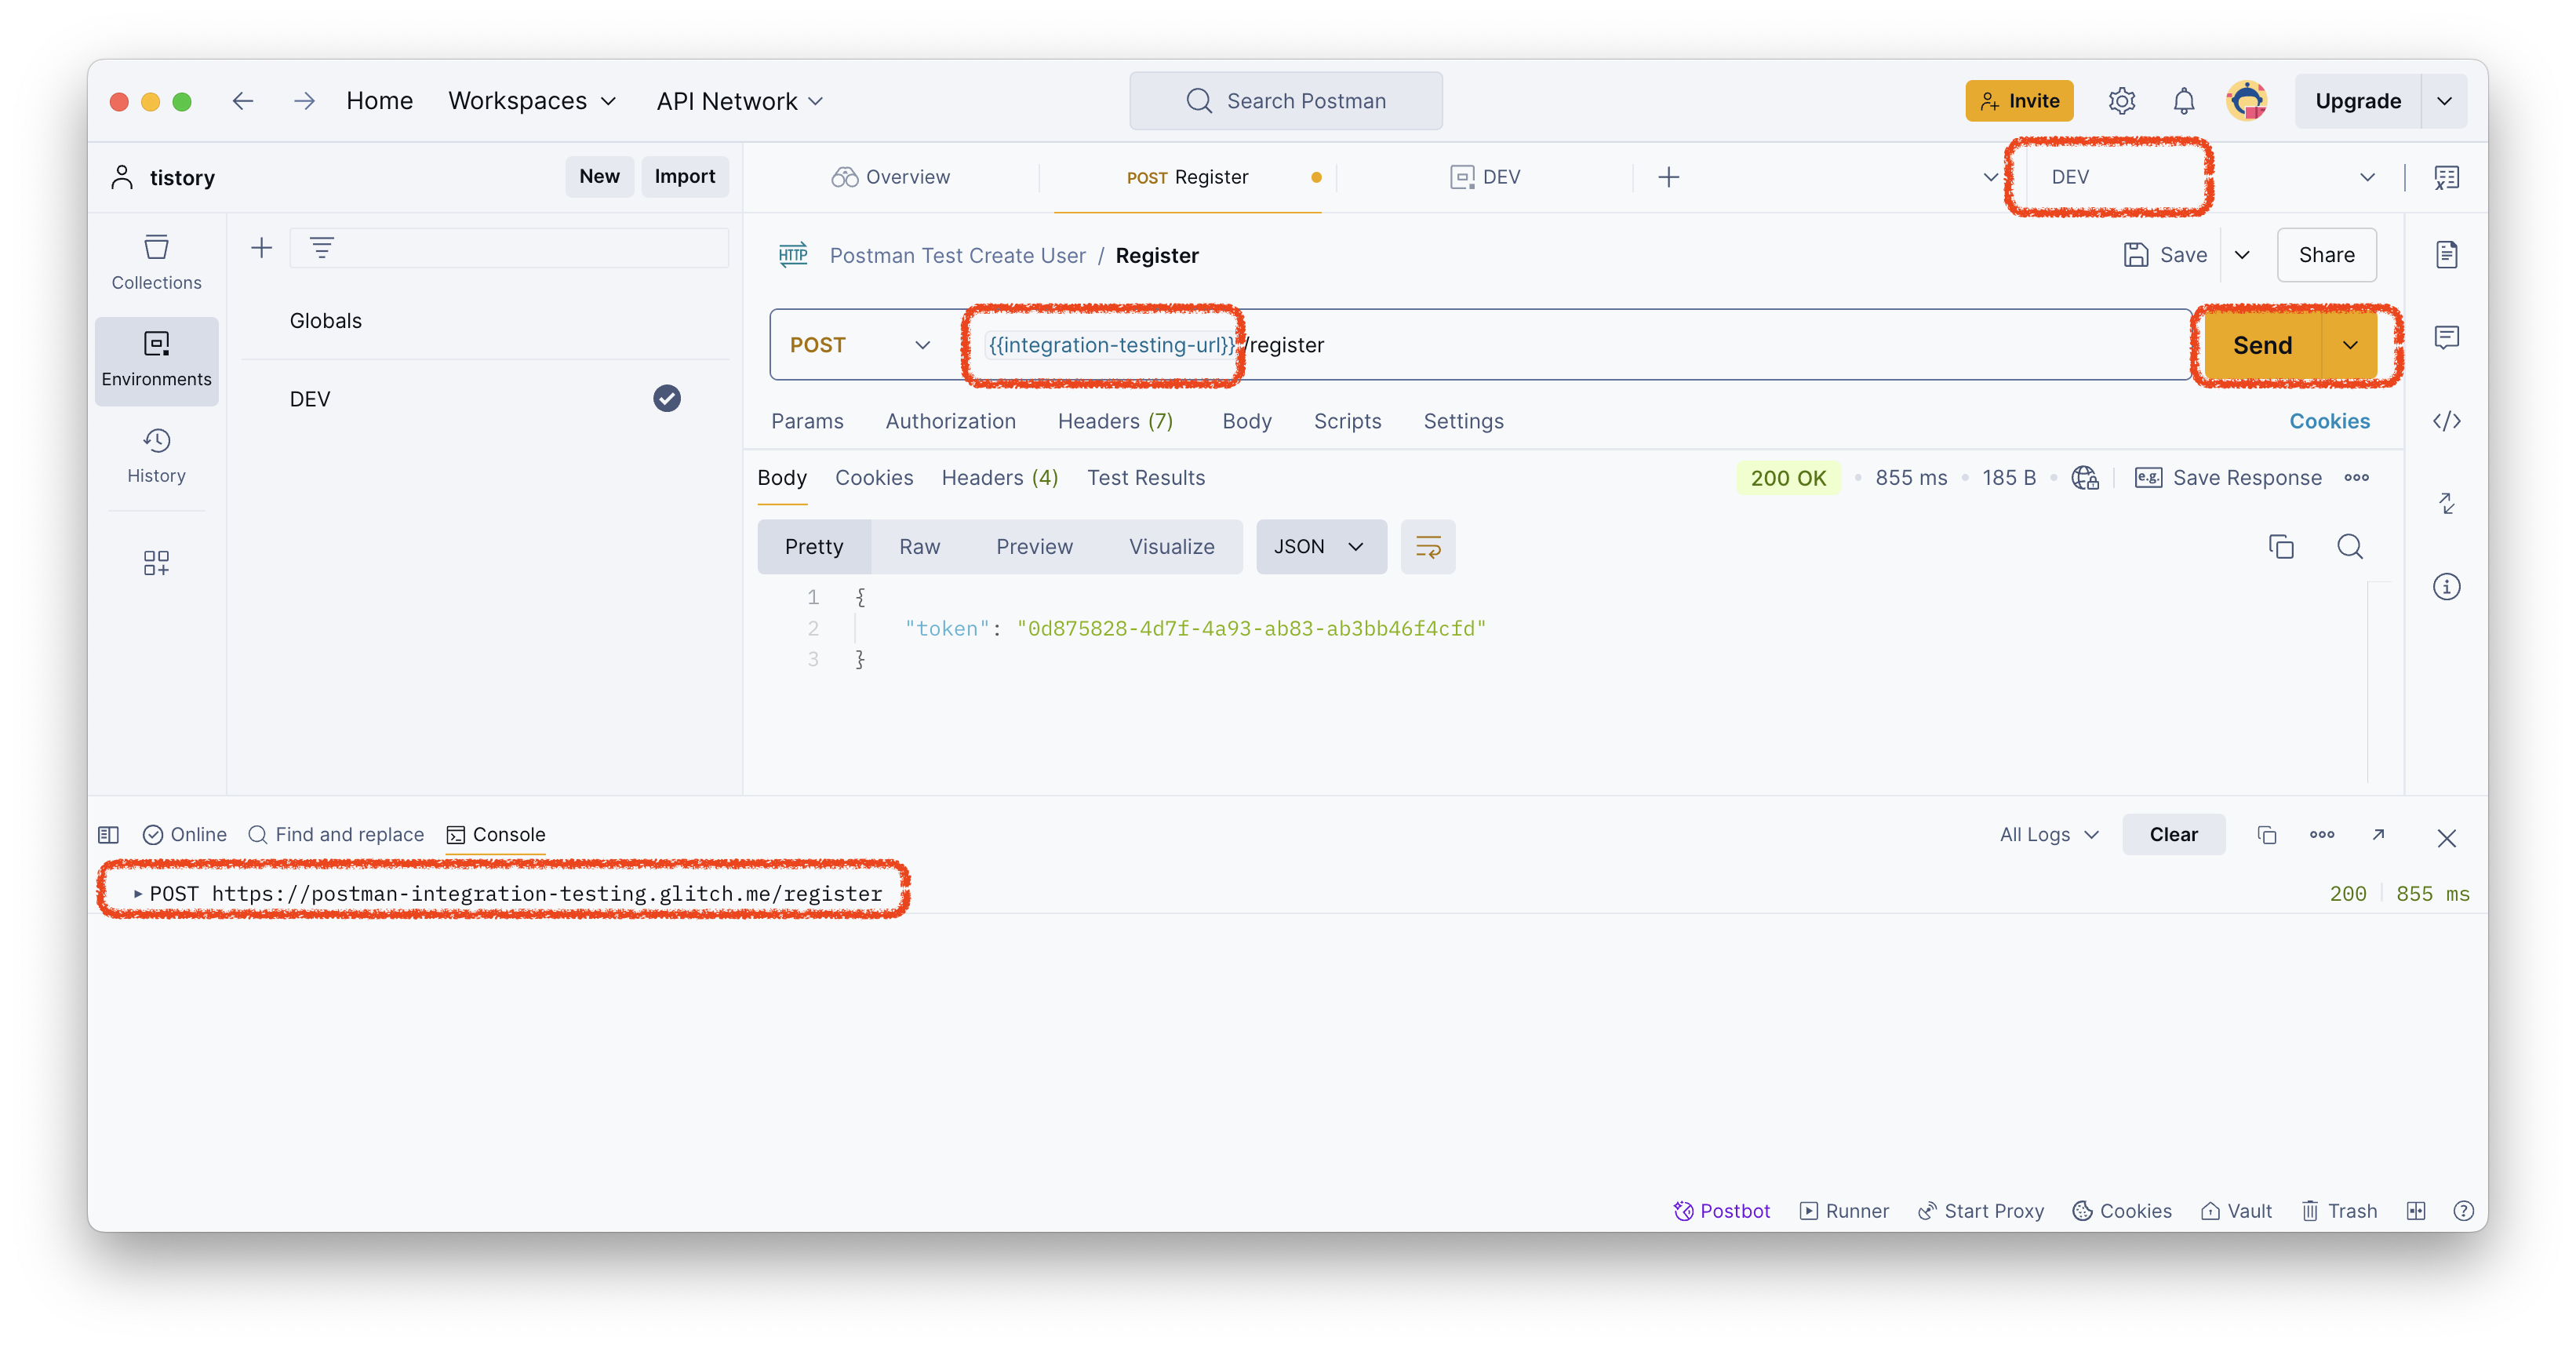
Task: Switch to the Test Results tab
Action: (1145, 478)
